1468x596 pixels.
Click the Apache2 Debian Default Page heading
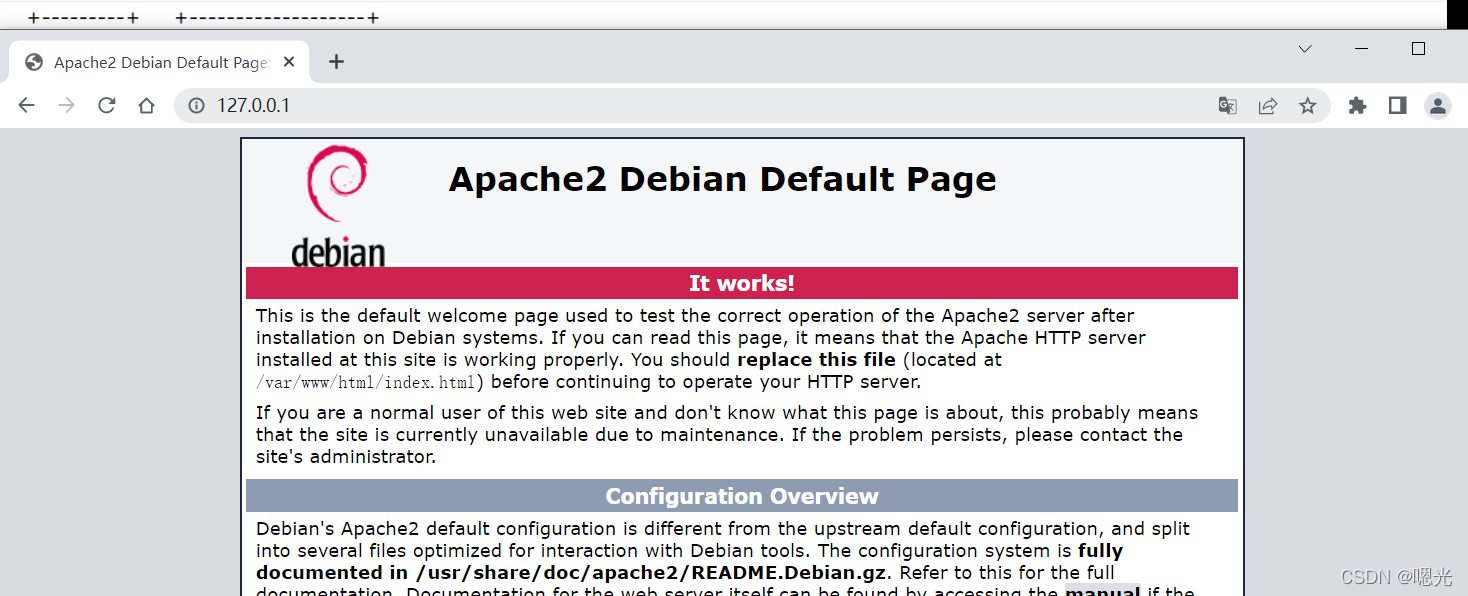click(x=722, y=179)
